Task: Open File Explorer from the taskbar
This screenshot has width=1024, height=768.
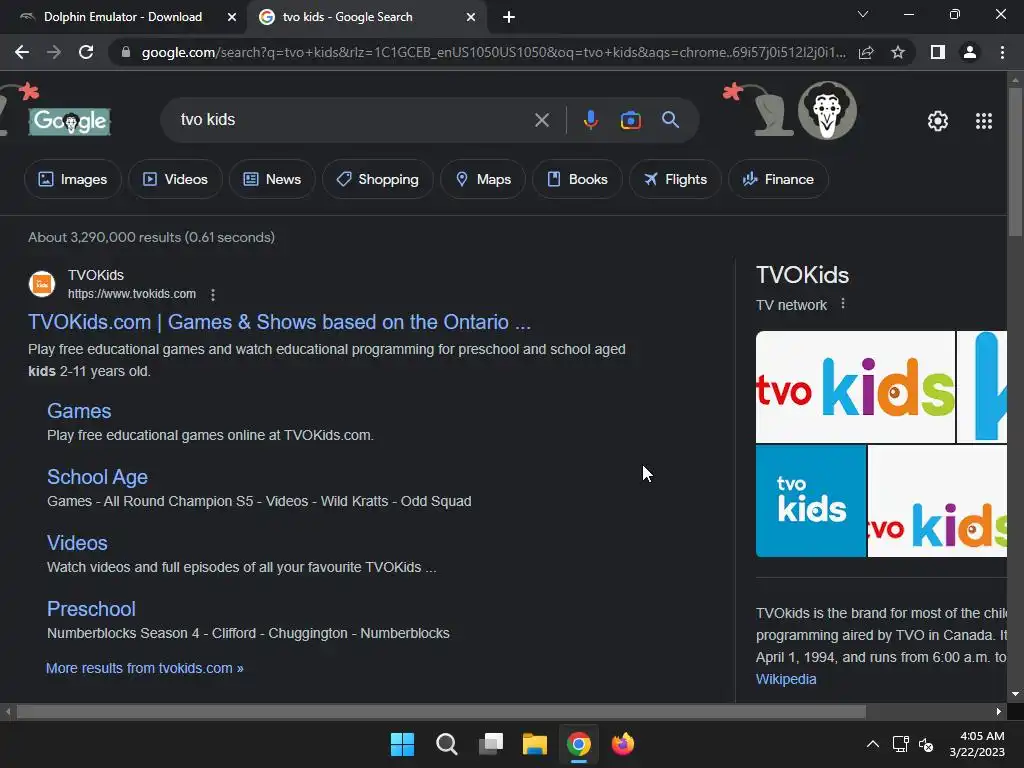Action: click(x=535, y=744)
